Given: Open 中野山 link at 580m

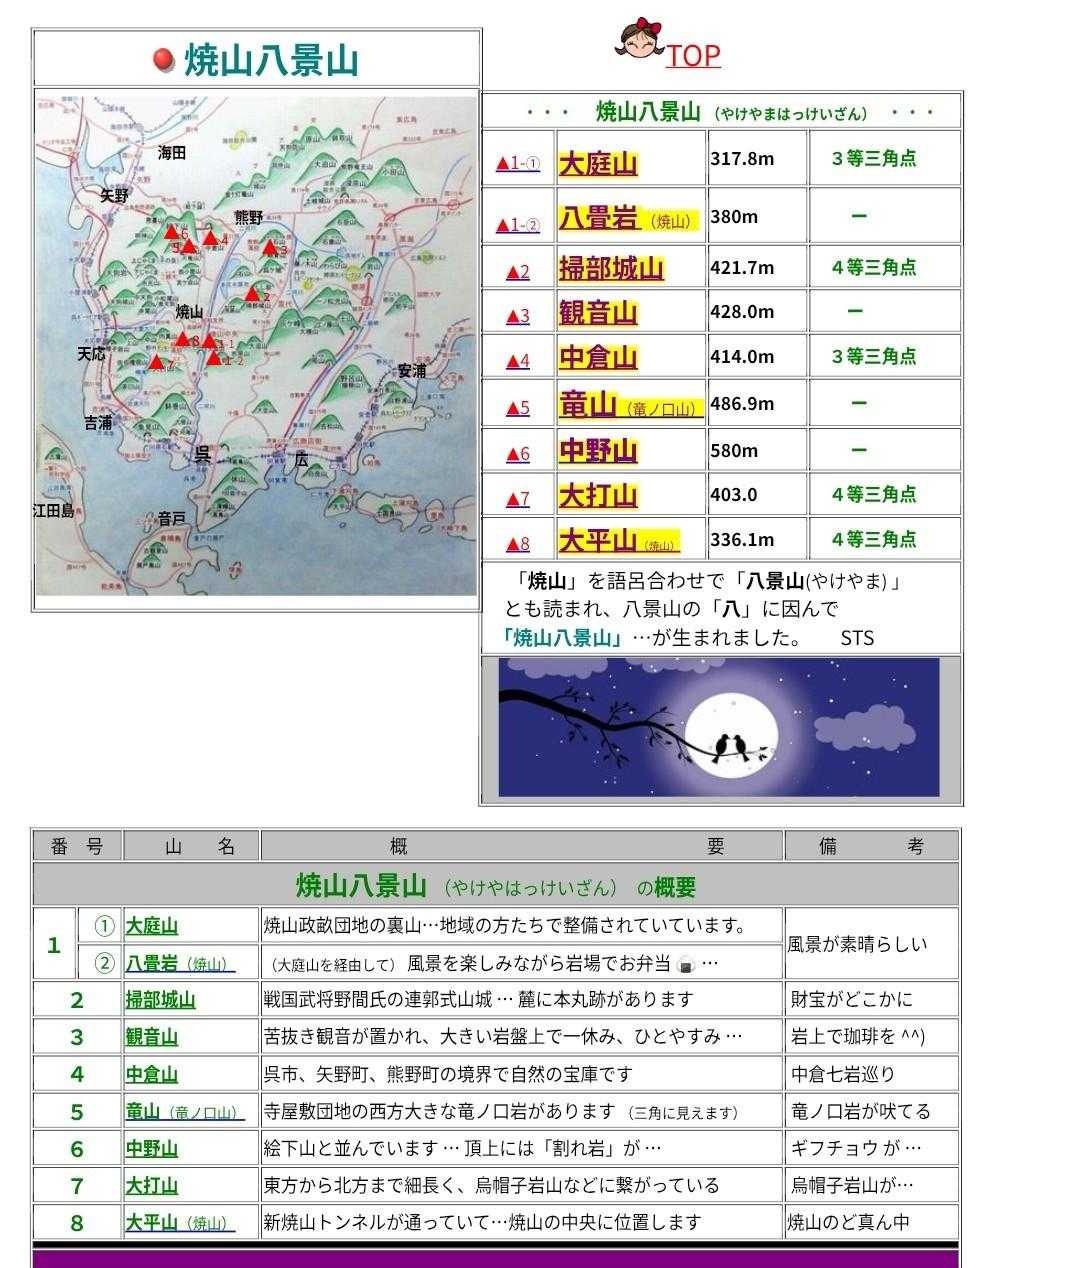Looking at the screenshot, I should (598, 451).
